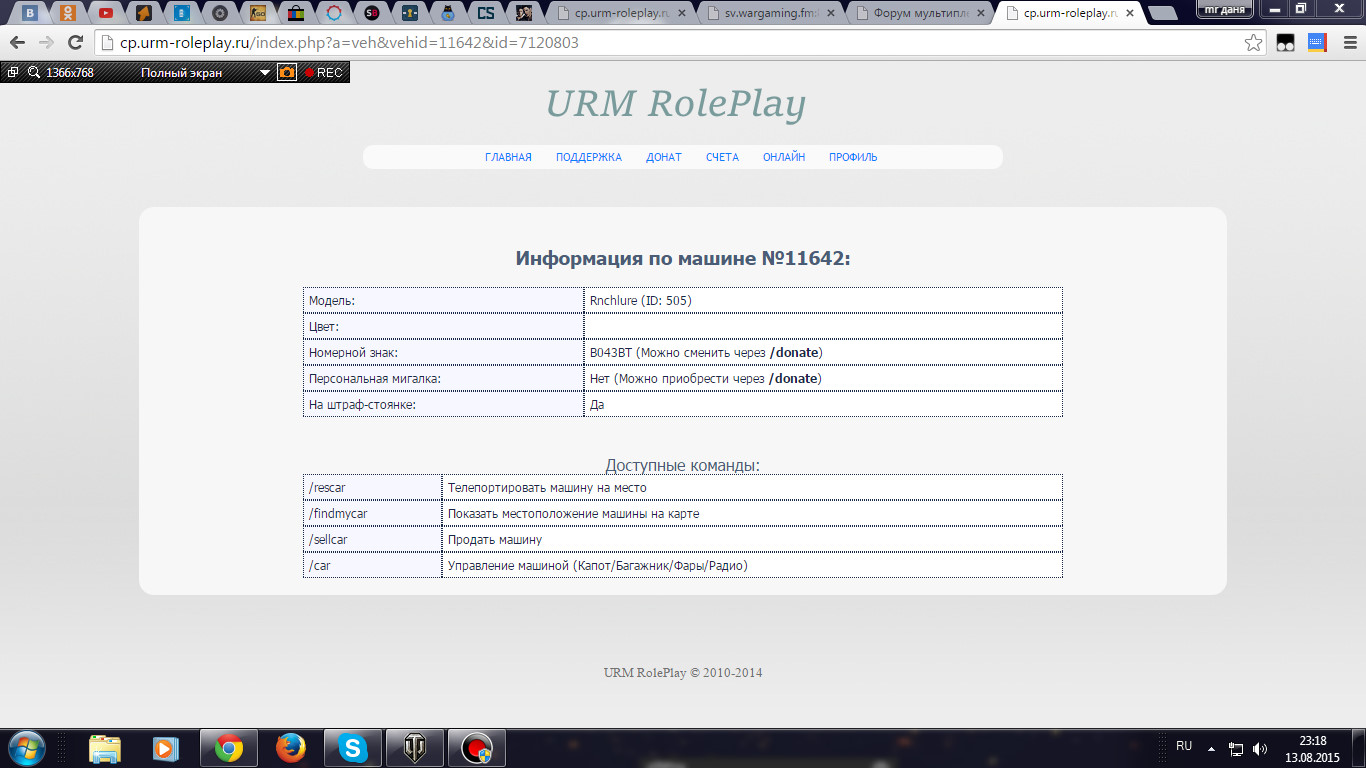Switch to the sv.wargaming.fm tab

coord(771,13)
